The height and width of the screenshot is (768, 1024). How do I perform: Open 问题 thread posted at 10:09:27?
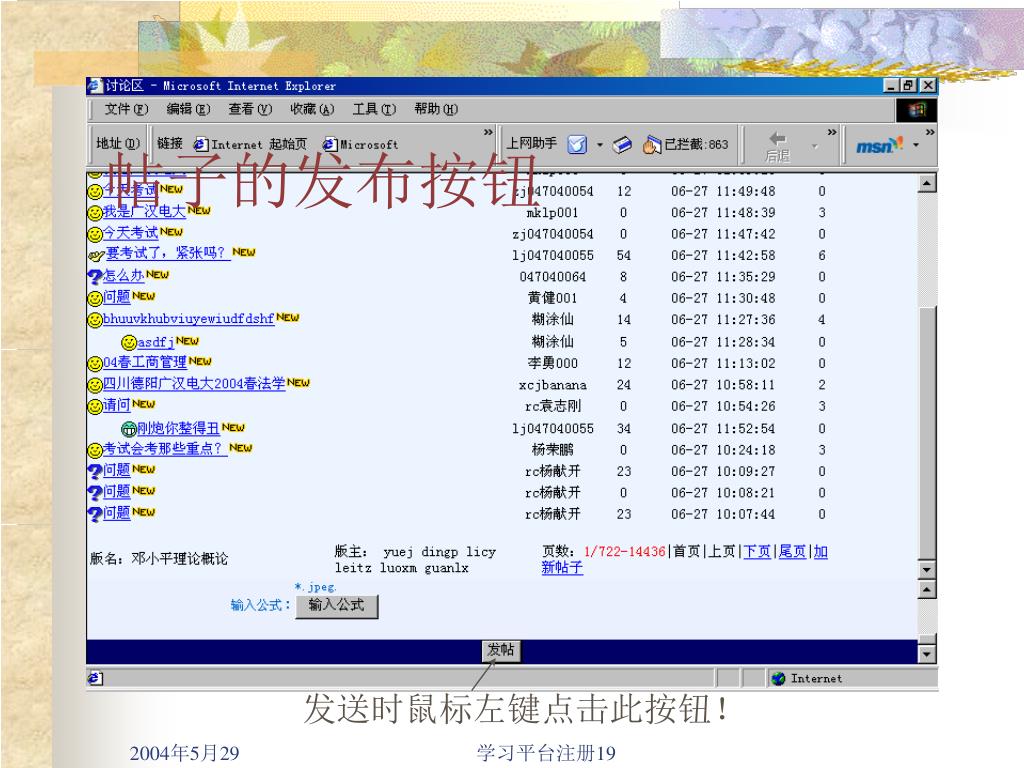pyautogui.click(x=116, y=470)
